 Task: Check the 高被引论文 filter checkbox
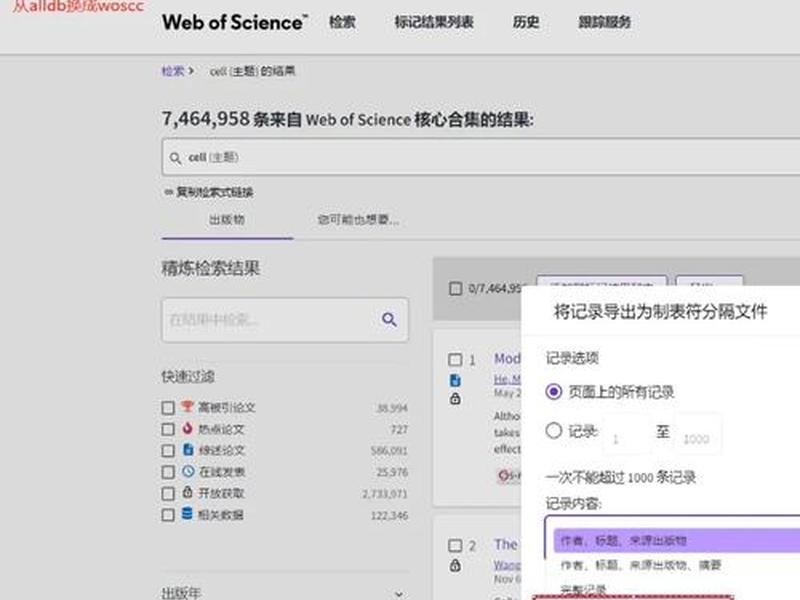(168, 408)
